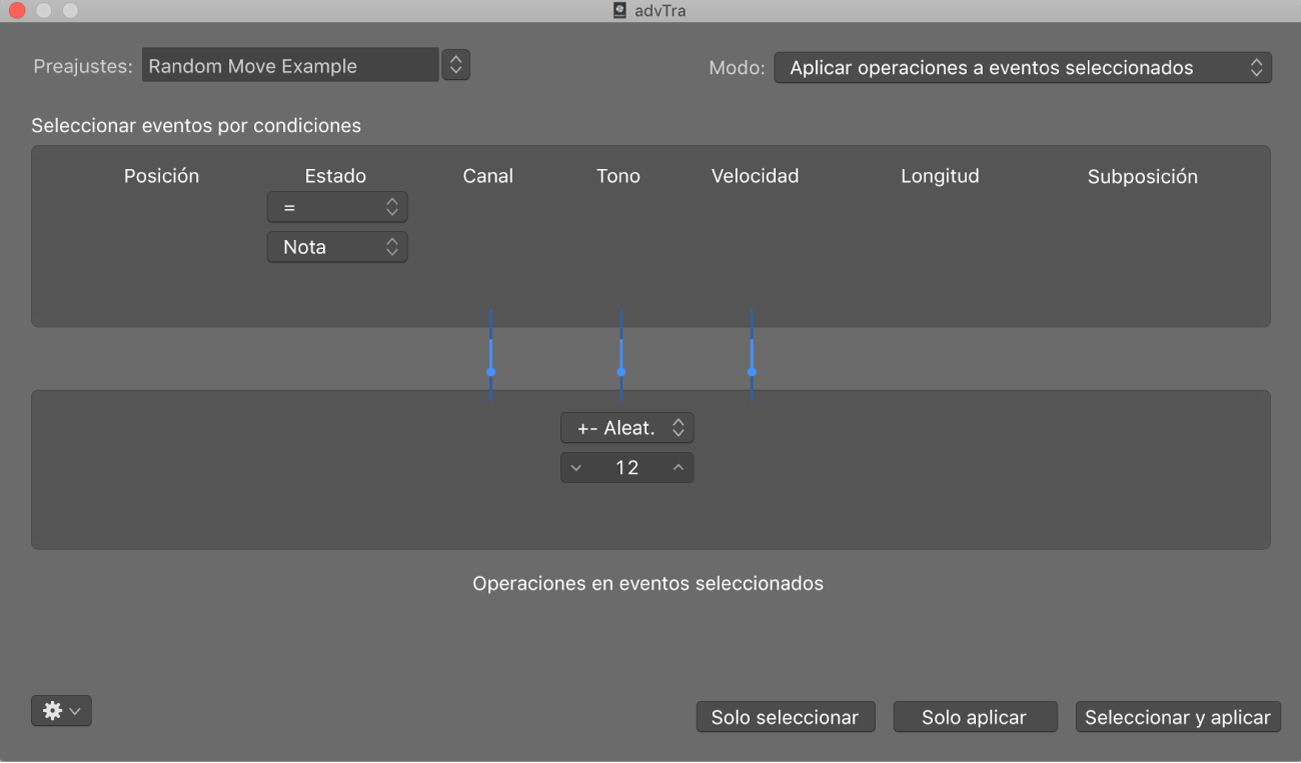Viewport: 1301px width, 763px height.
Task: Open the Preajustes preset menu showing Random Move Example
Action: [290, 65]
